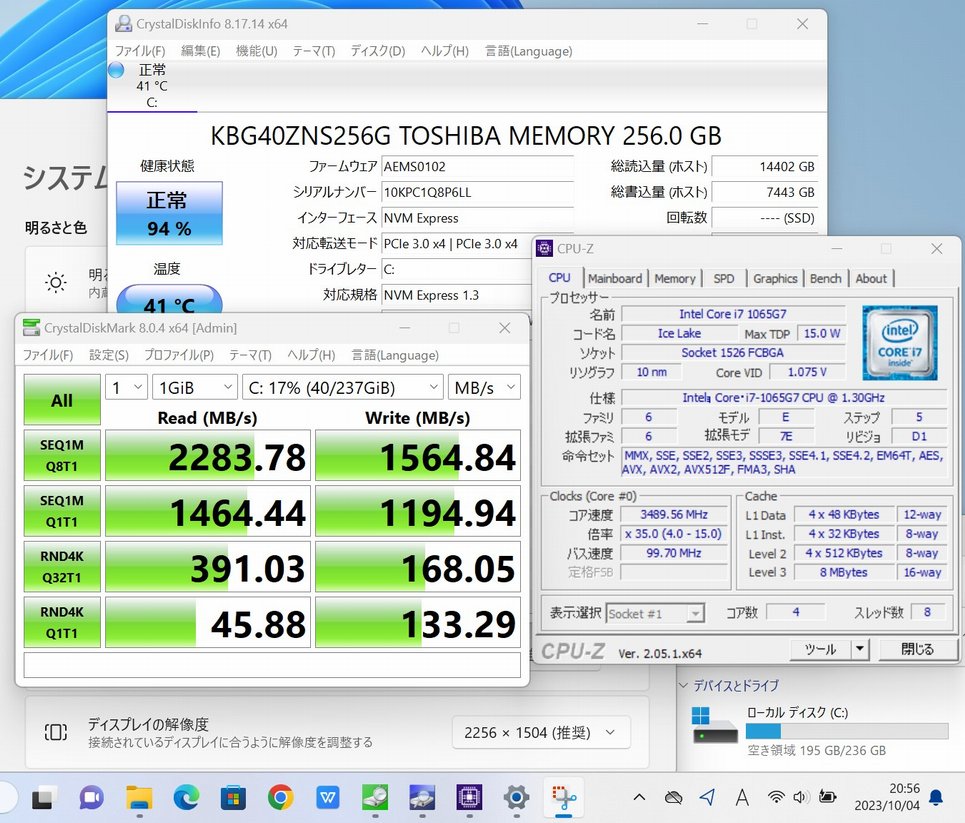Click the Task View taskbar icon
The image size is (965, 823).
tap(42, 798)
